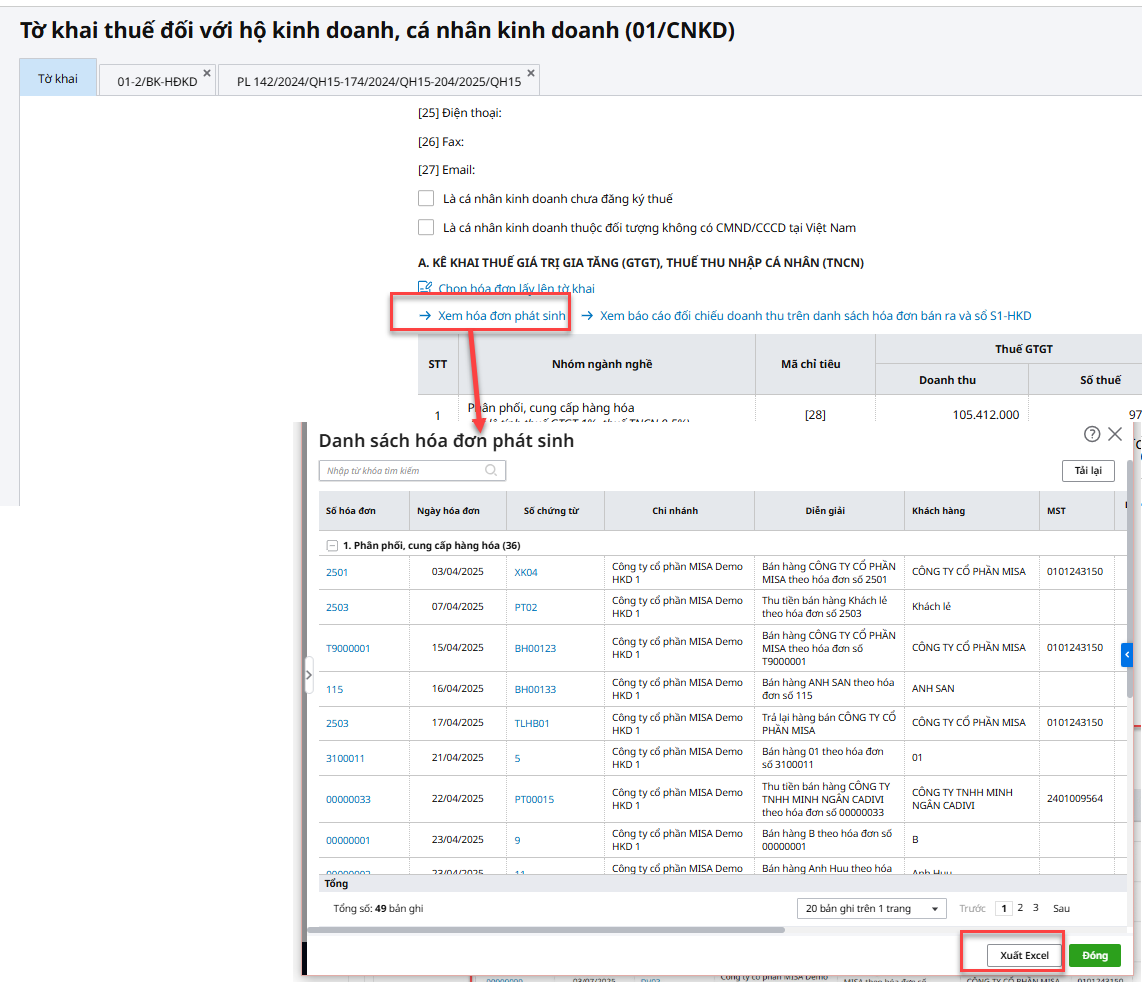Tick the 'không có CMND/CCCD tại Việt Nam' checkbox

coord(426,228)
